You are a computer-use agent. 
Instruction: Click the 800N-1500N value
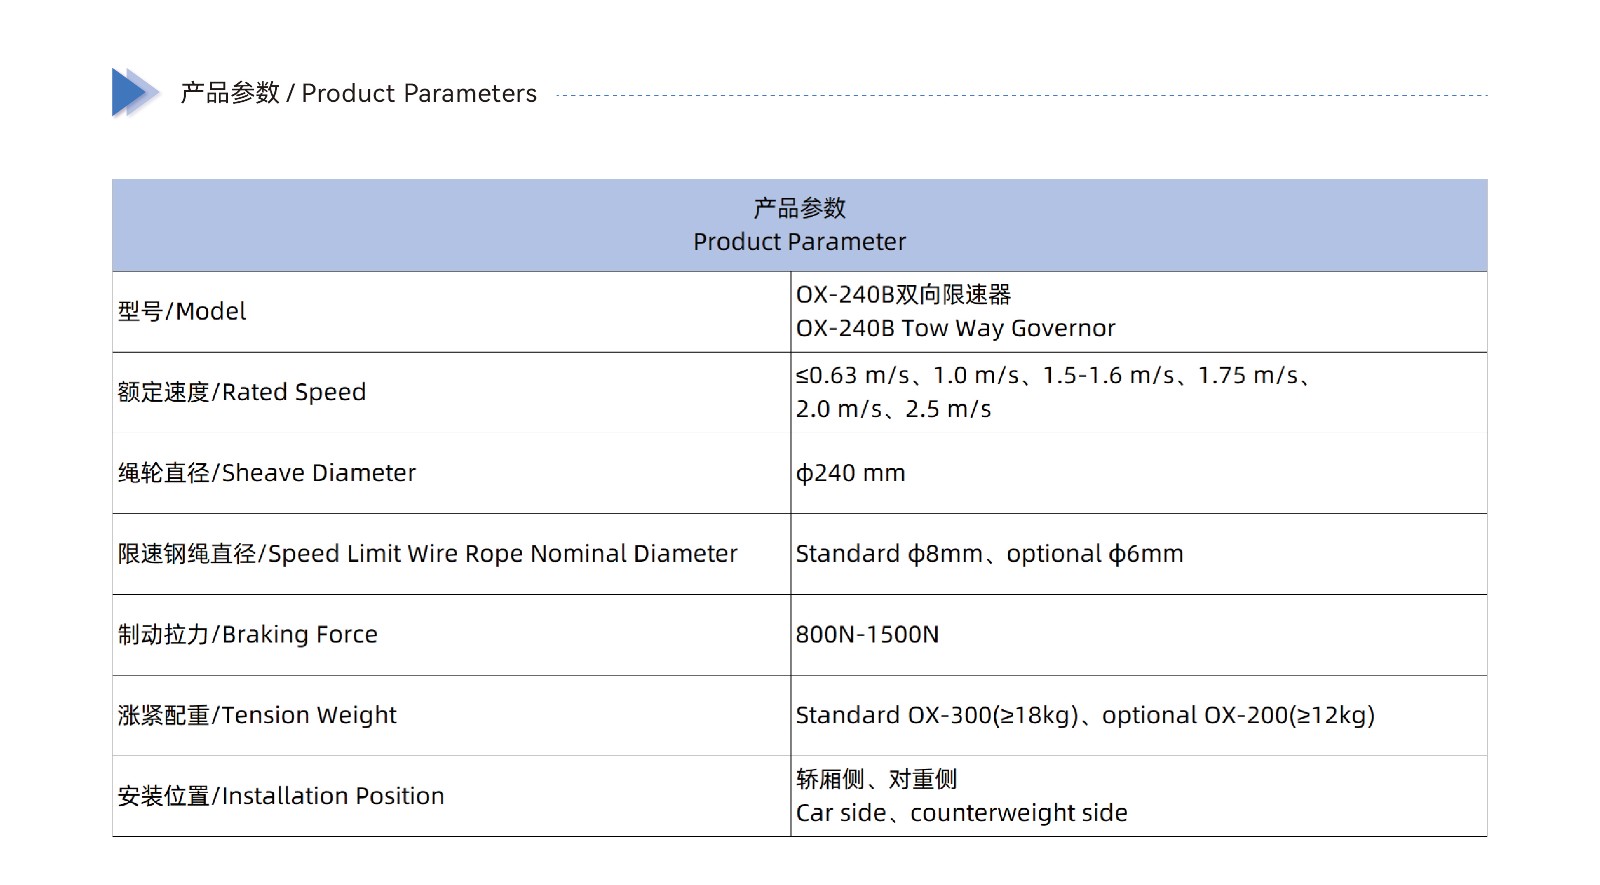(867, 635)
